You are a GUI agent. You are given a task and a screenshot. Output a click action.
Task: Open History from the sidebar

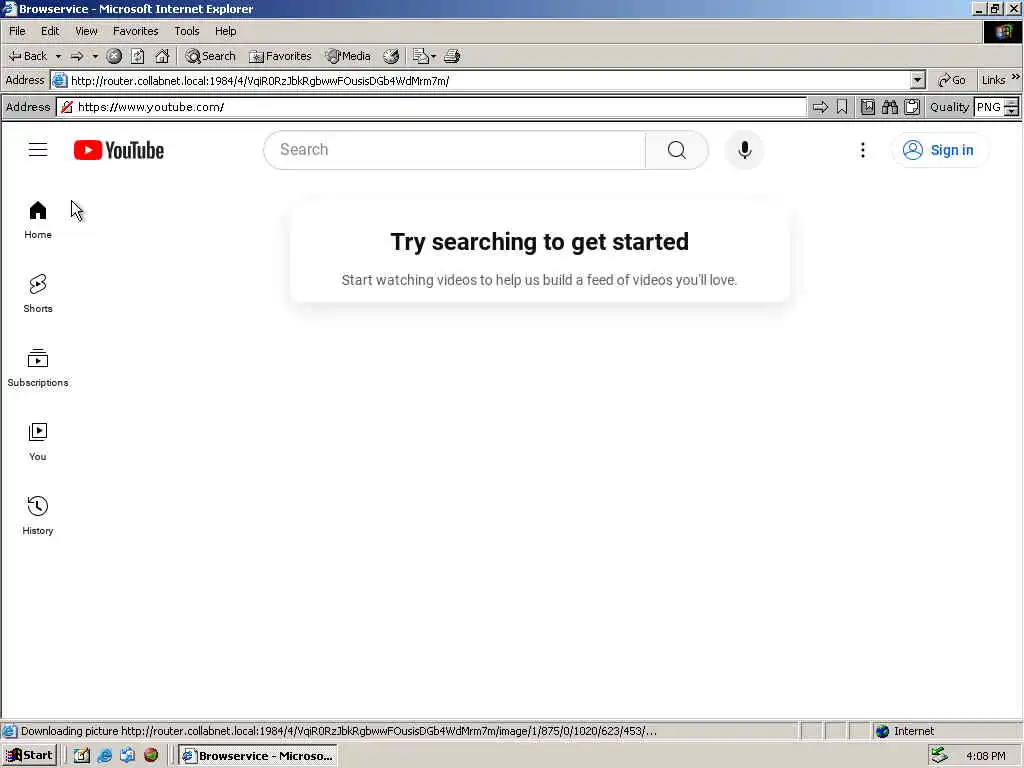[38, 515]
